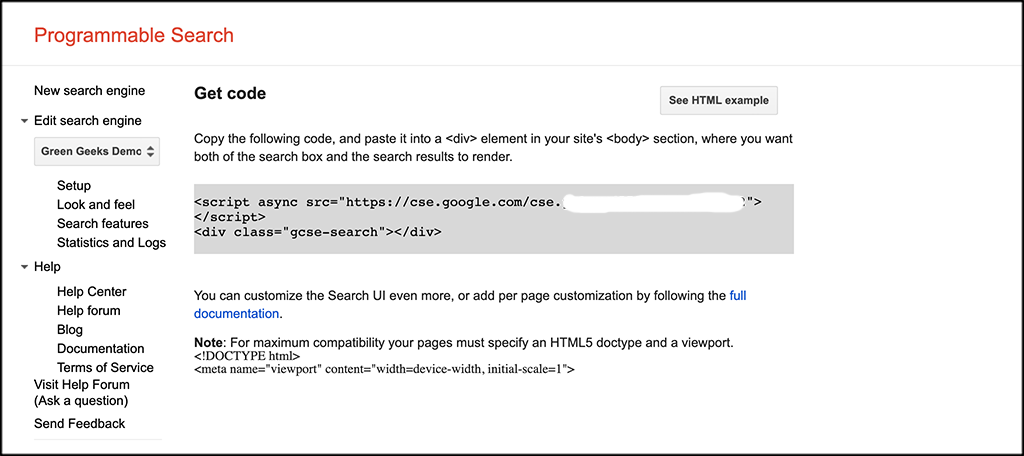Open the Blog link
The width and height of the screenshot is (1024, 456).
coord(70,329)
